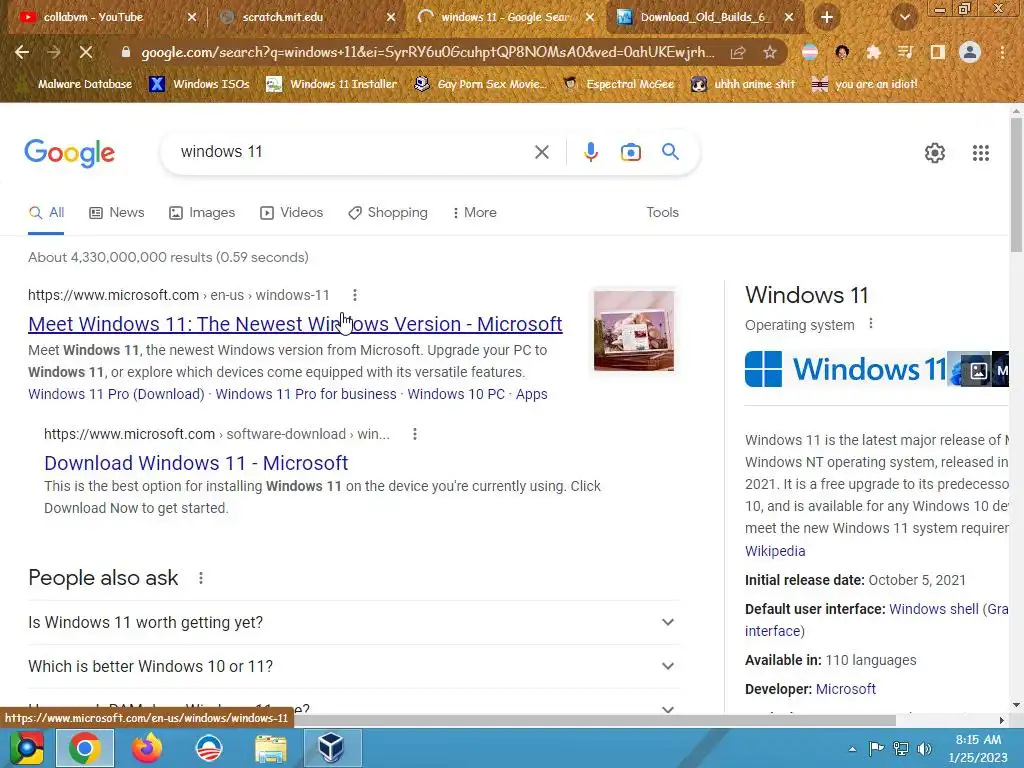Submit search with magnifying glass icon
1024x768 pixels.
point(670,152)
